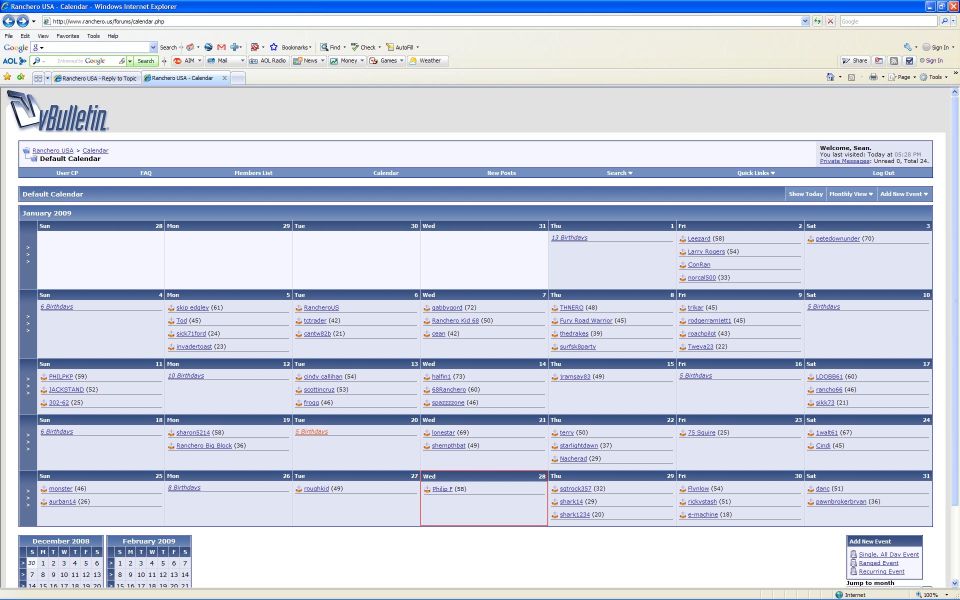
Task: Click the AOL Radio toolbar button
Action: pos(268,61)
